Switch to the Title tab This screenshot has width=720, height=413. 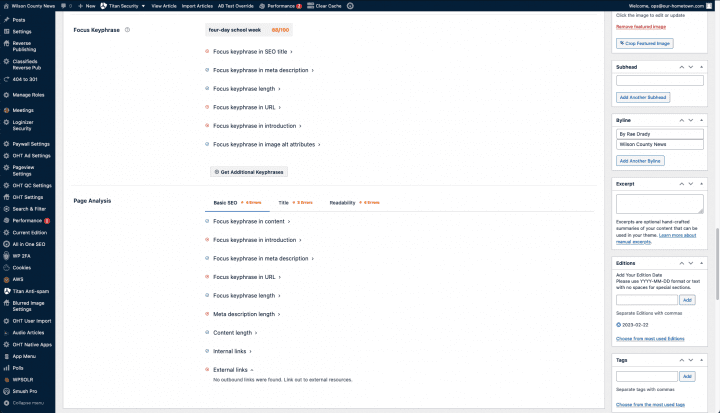tap(295, 203)
